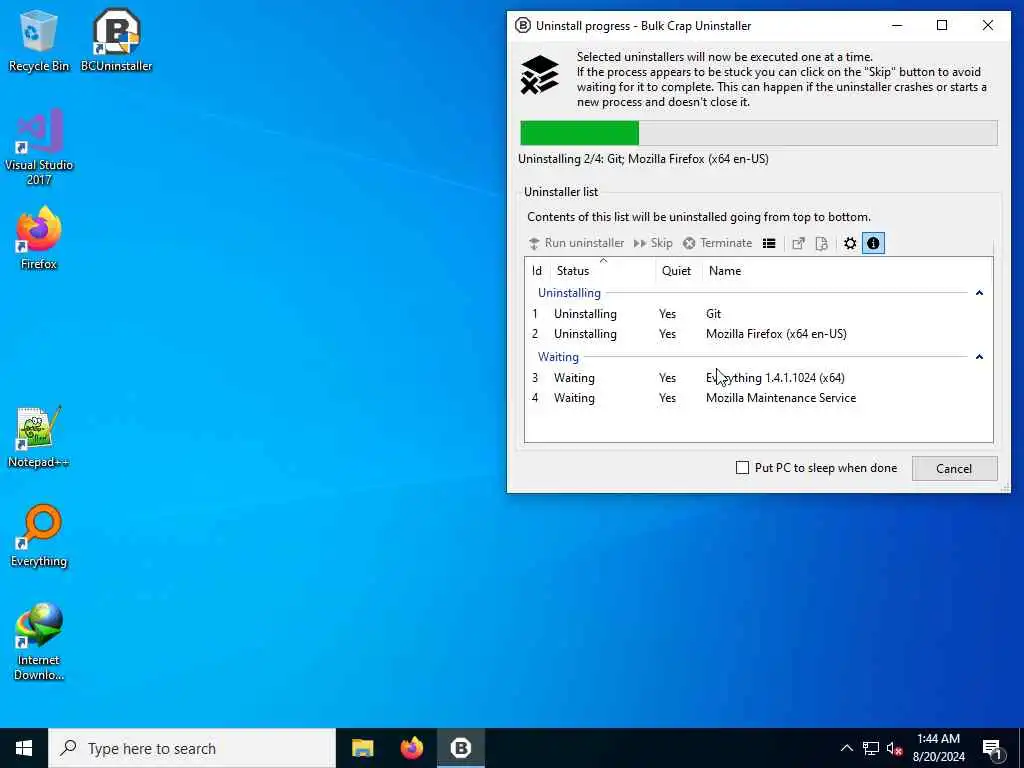Select the BCUninstaller desktop shortcut
The height and width of the screenshot is (768, 1024).
tap(116, 41)
